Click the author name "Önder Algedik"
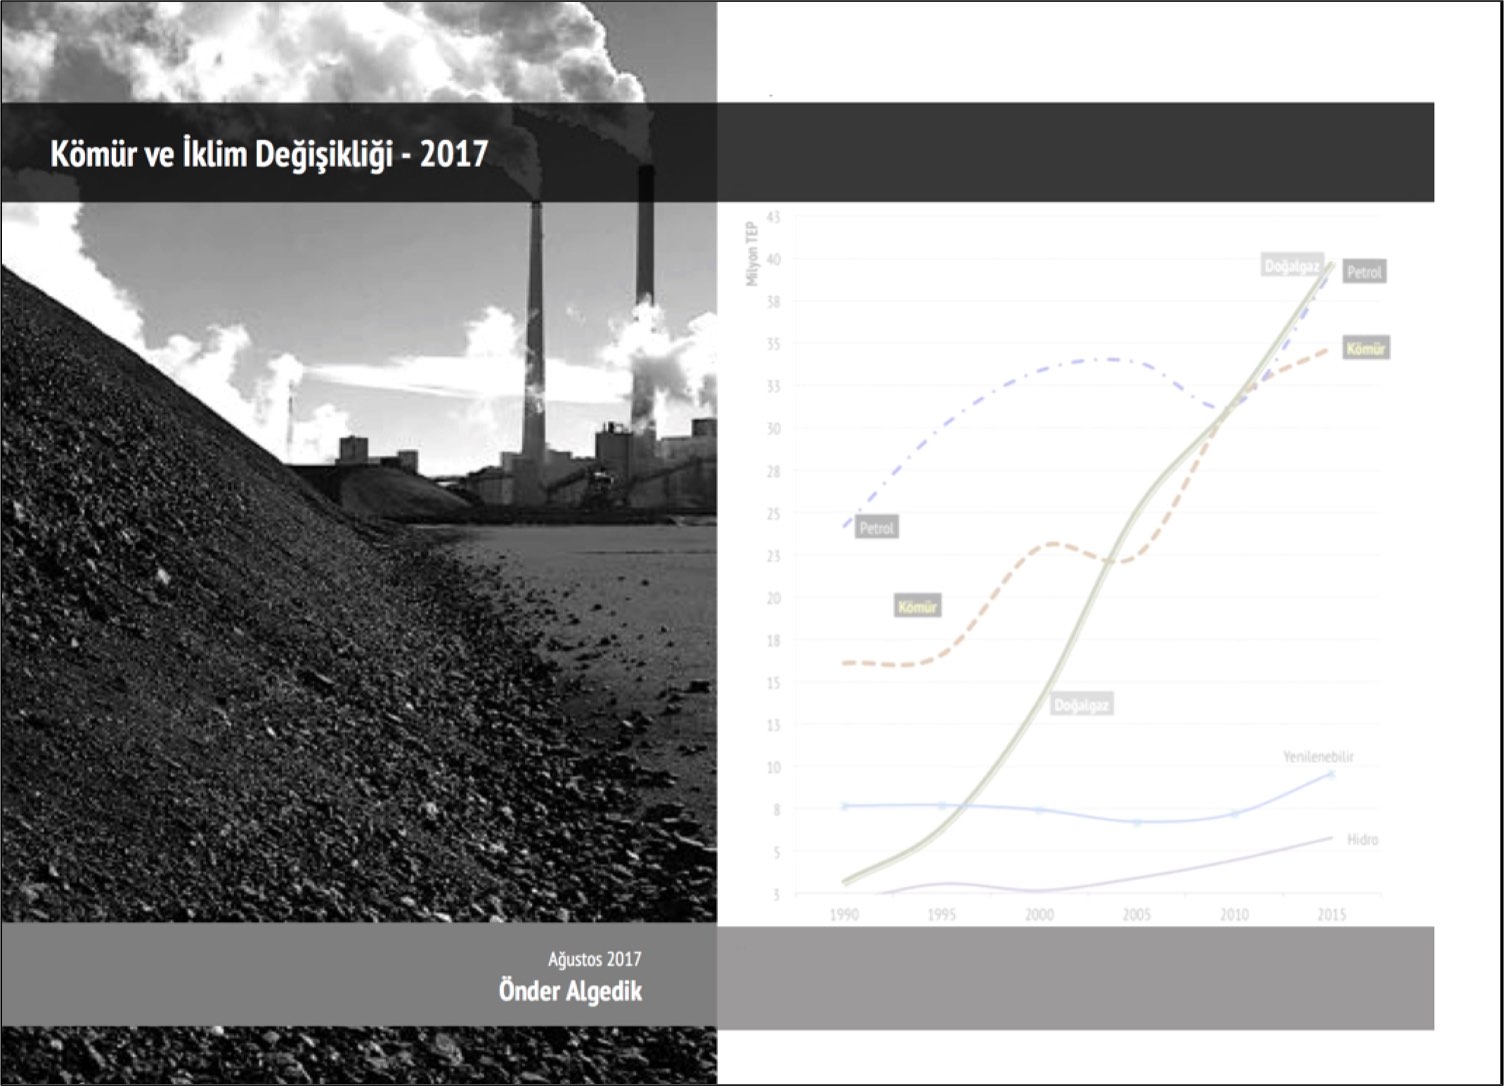 coord(571,991)
